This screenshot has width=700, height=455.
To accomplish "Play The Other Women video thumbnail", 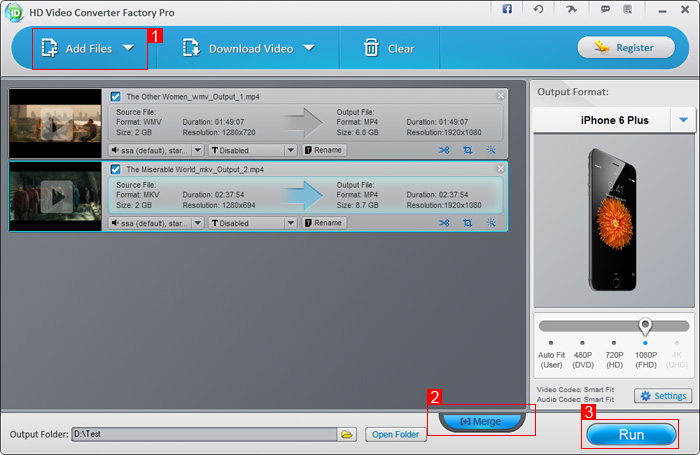I will click(55, 123).
